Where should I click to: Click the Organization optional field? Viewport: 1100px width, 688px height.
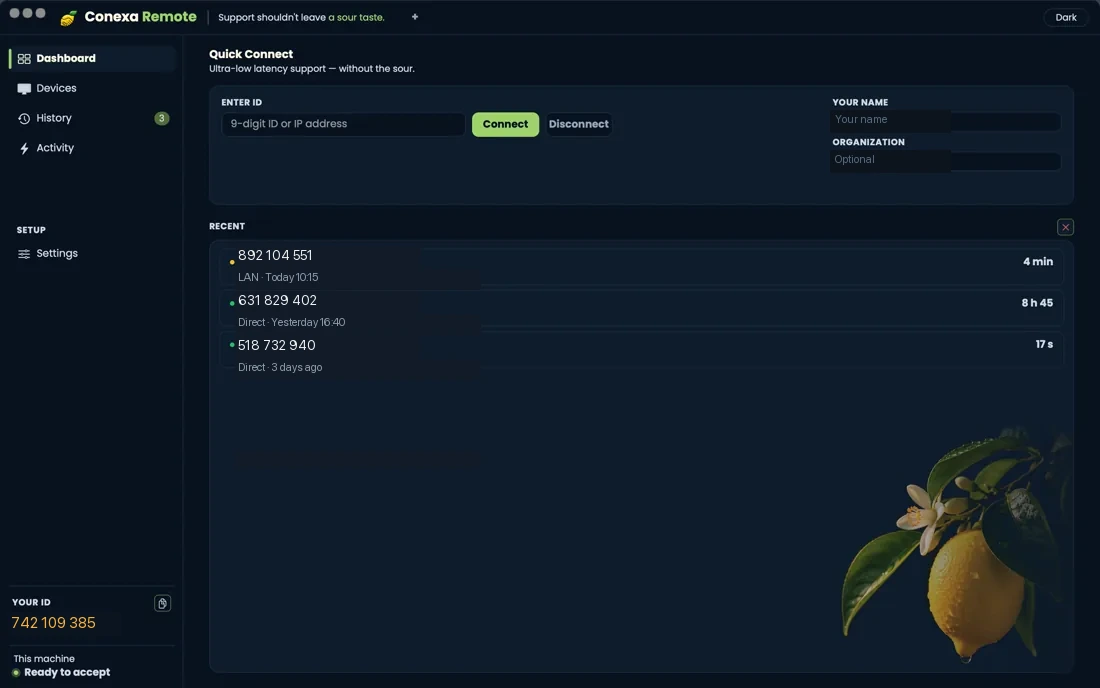[945, 160]
